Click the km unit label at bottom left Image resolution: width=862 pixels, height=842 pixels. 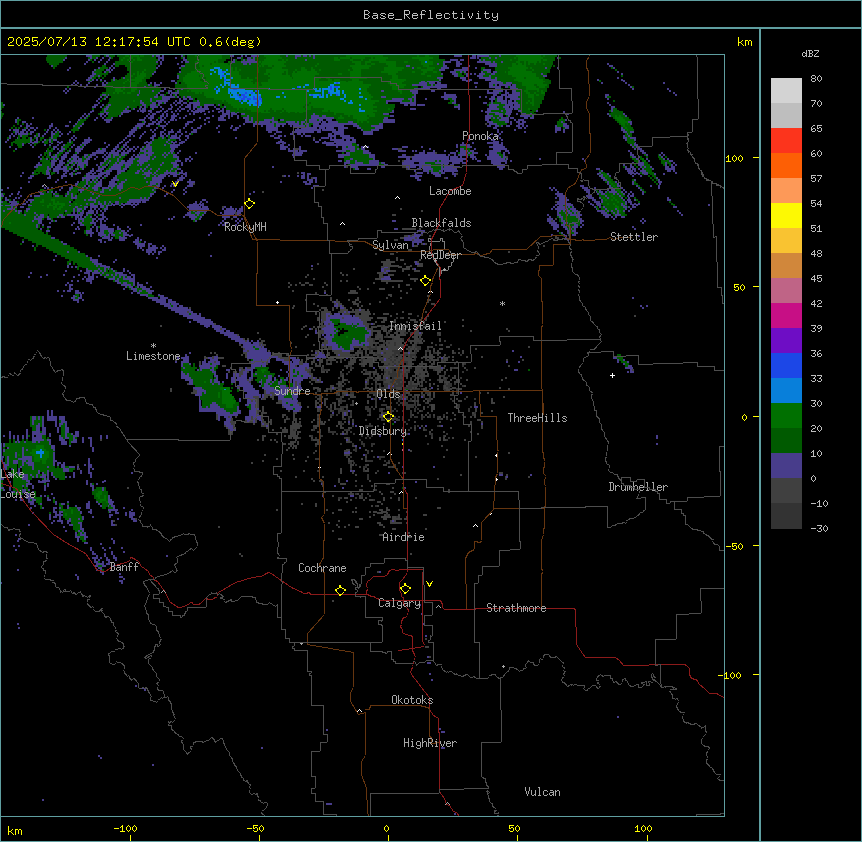[x=14, y=830]
